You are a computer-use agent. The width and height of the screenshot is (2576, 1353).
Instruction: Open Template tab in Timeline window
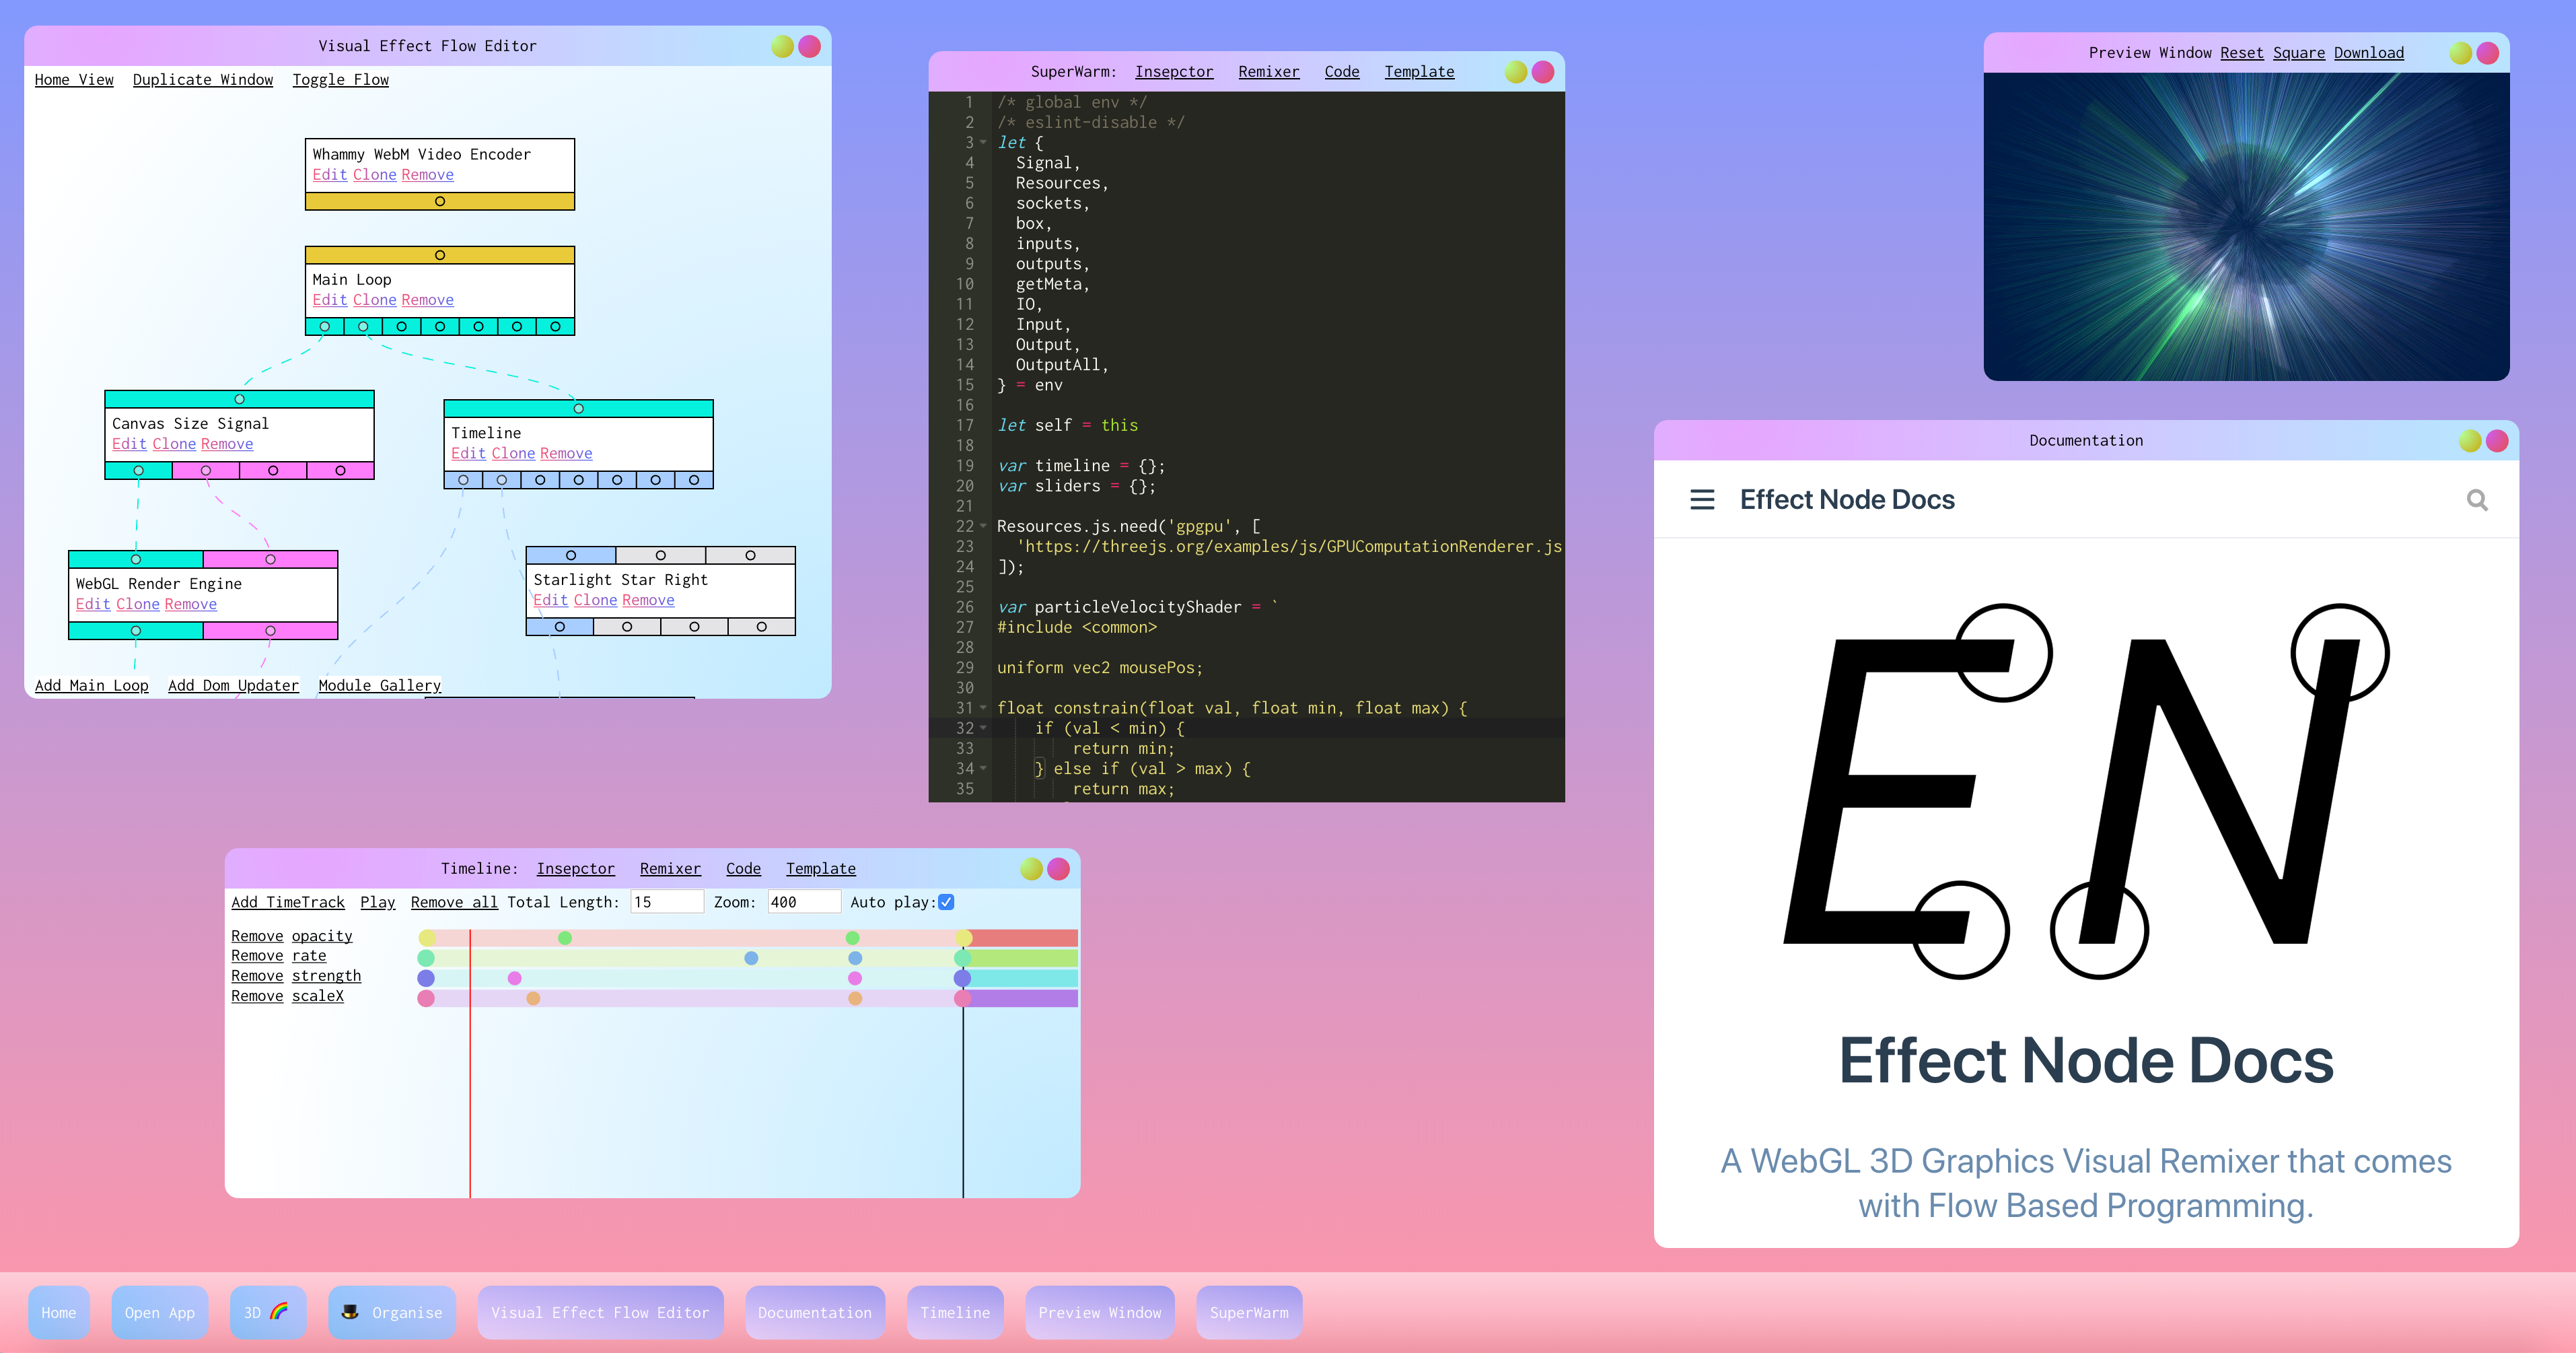[x=820, y=868]
